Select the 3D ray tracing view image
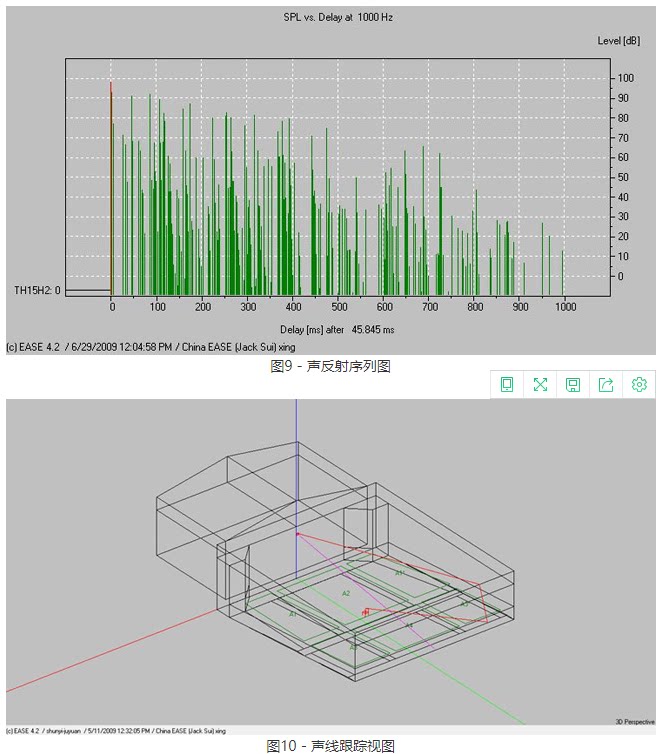This screenshot has height=754, width=670. tap(331, 566)
